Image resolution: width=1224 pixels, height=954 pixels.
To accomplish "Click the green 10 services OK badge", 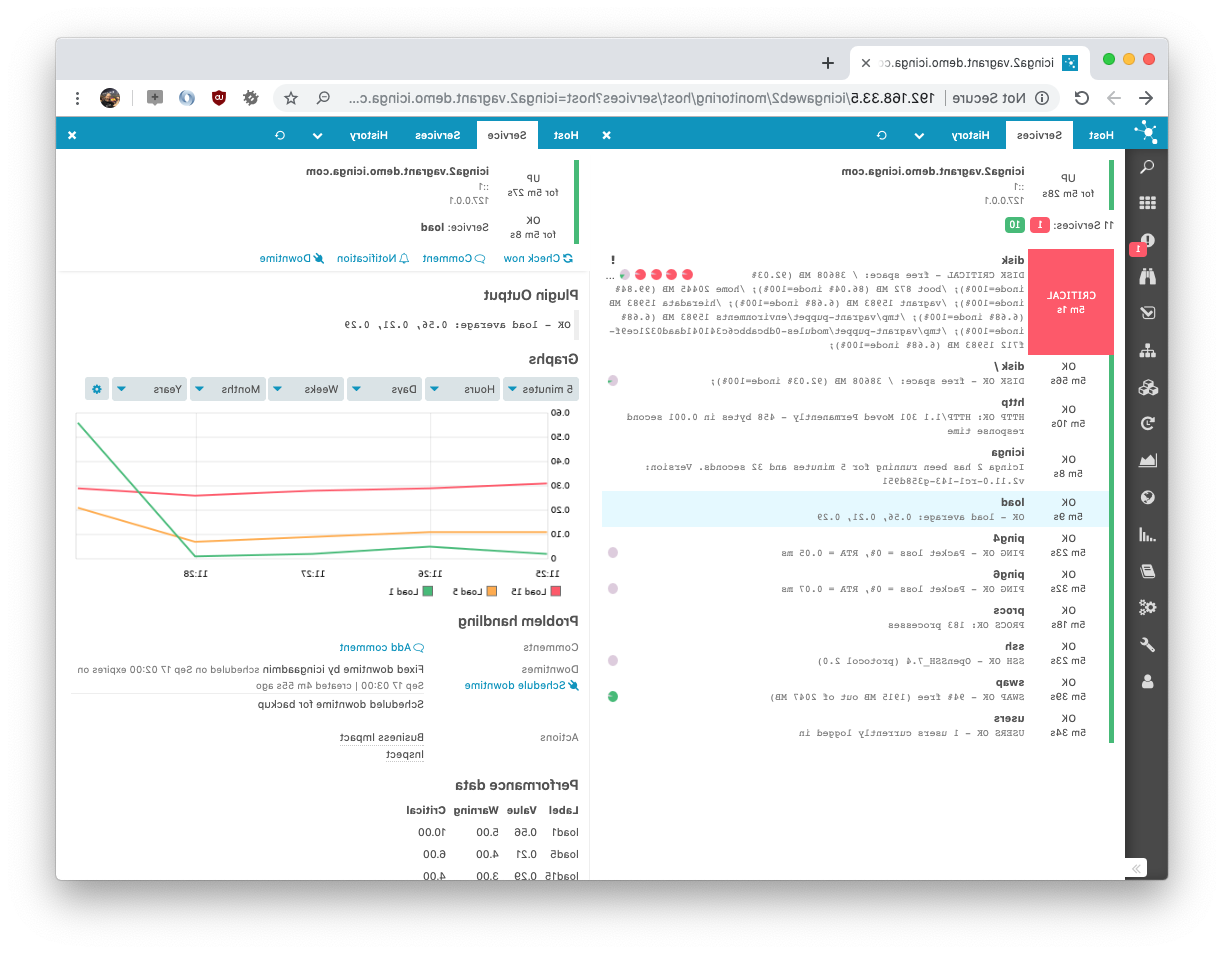I will tap(1013, 224).
